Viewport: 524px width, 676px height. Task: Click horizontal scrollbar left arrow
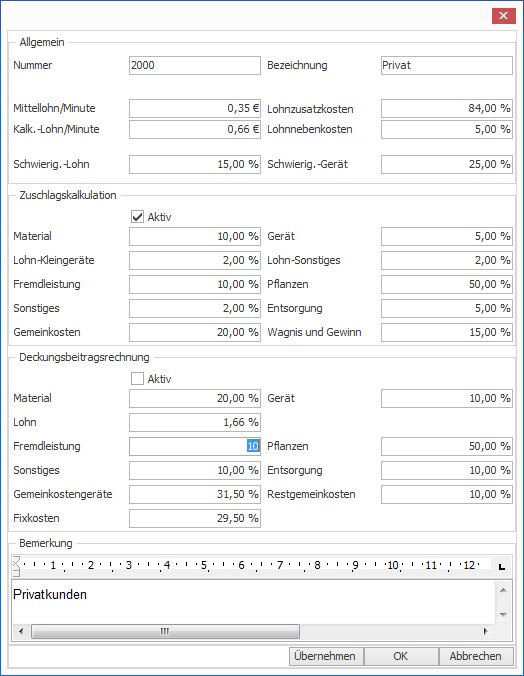(21, 632)
